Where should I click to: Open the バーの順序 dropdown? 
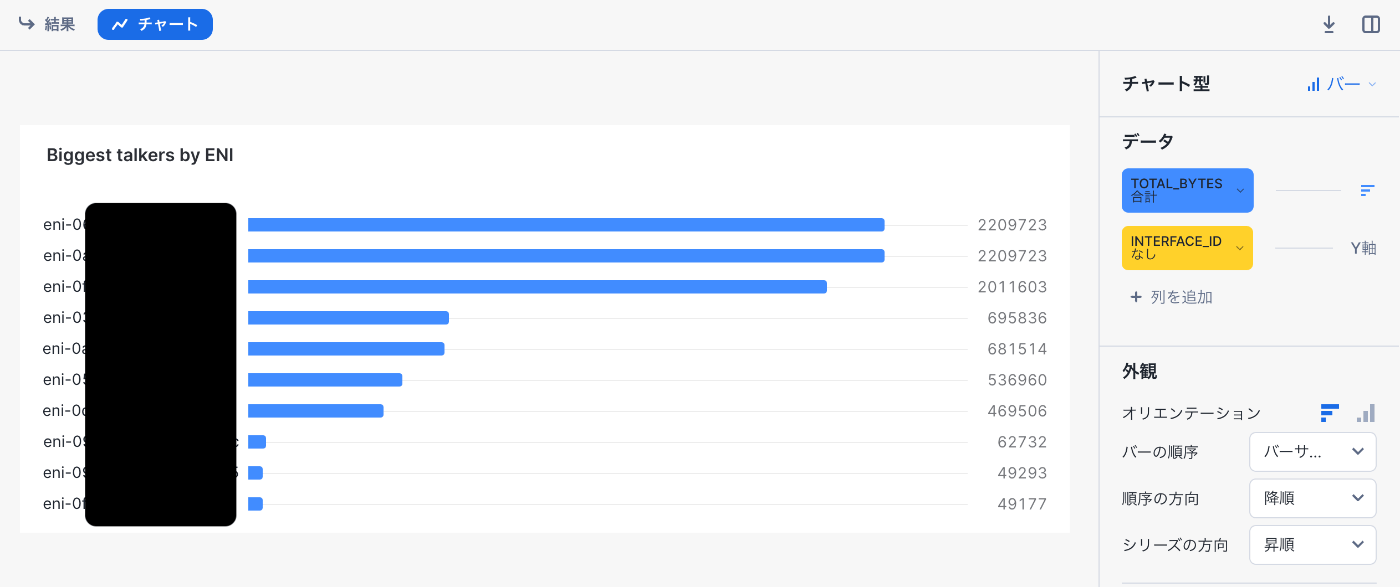pyautogui.click(x=1312, y=452)
